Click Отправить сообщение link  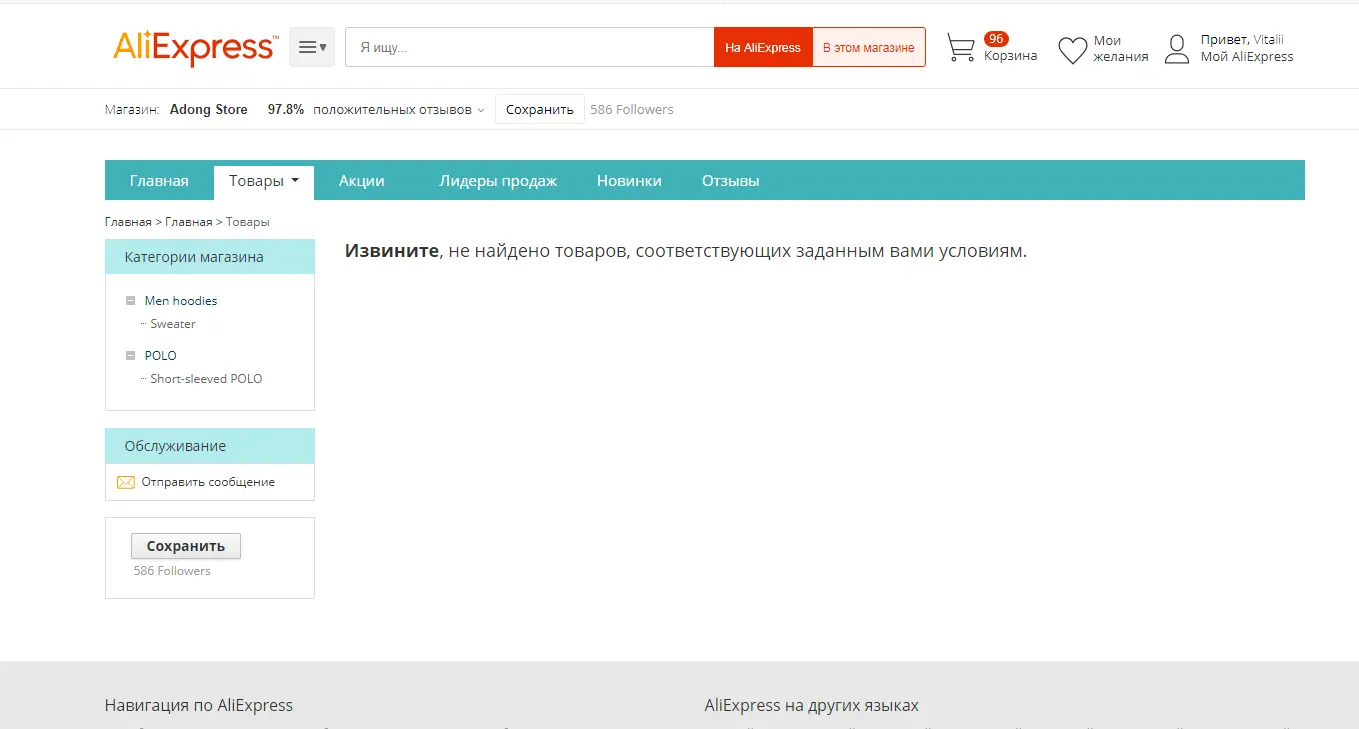208,482
